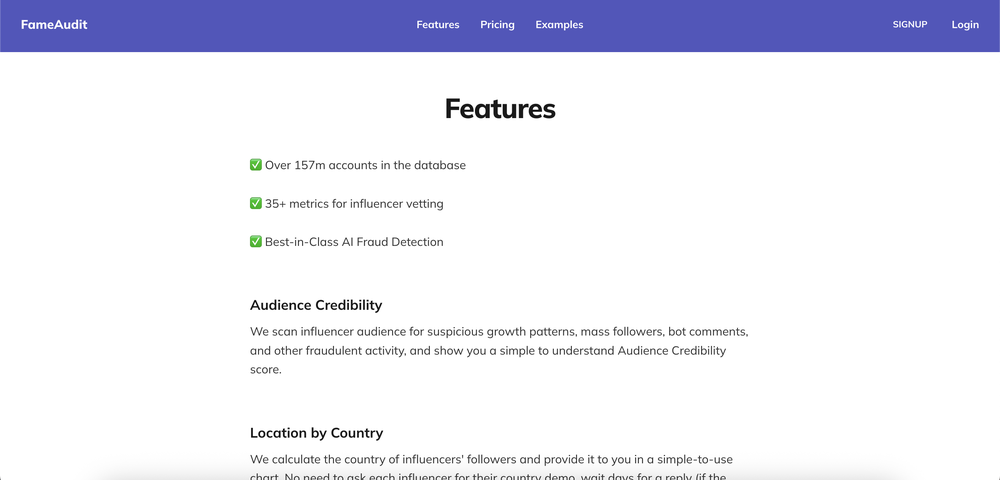
Task: Click the SIGNUP button
Action: [x=910, y=25]
